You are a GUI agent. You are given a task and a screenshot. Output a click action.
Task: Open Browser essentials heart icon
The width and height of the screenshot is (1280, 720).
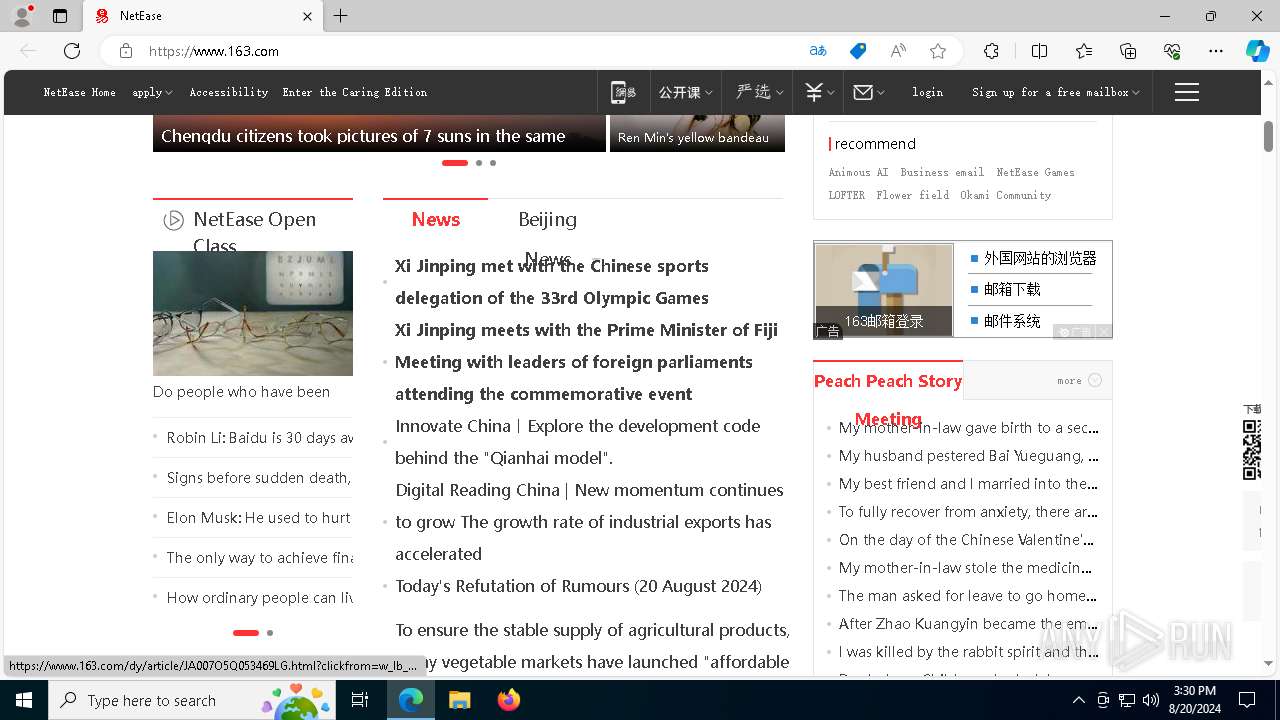(1172, 51)
